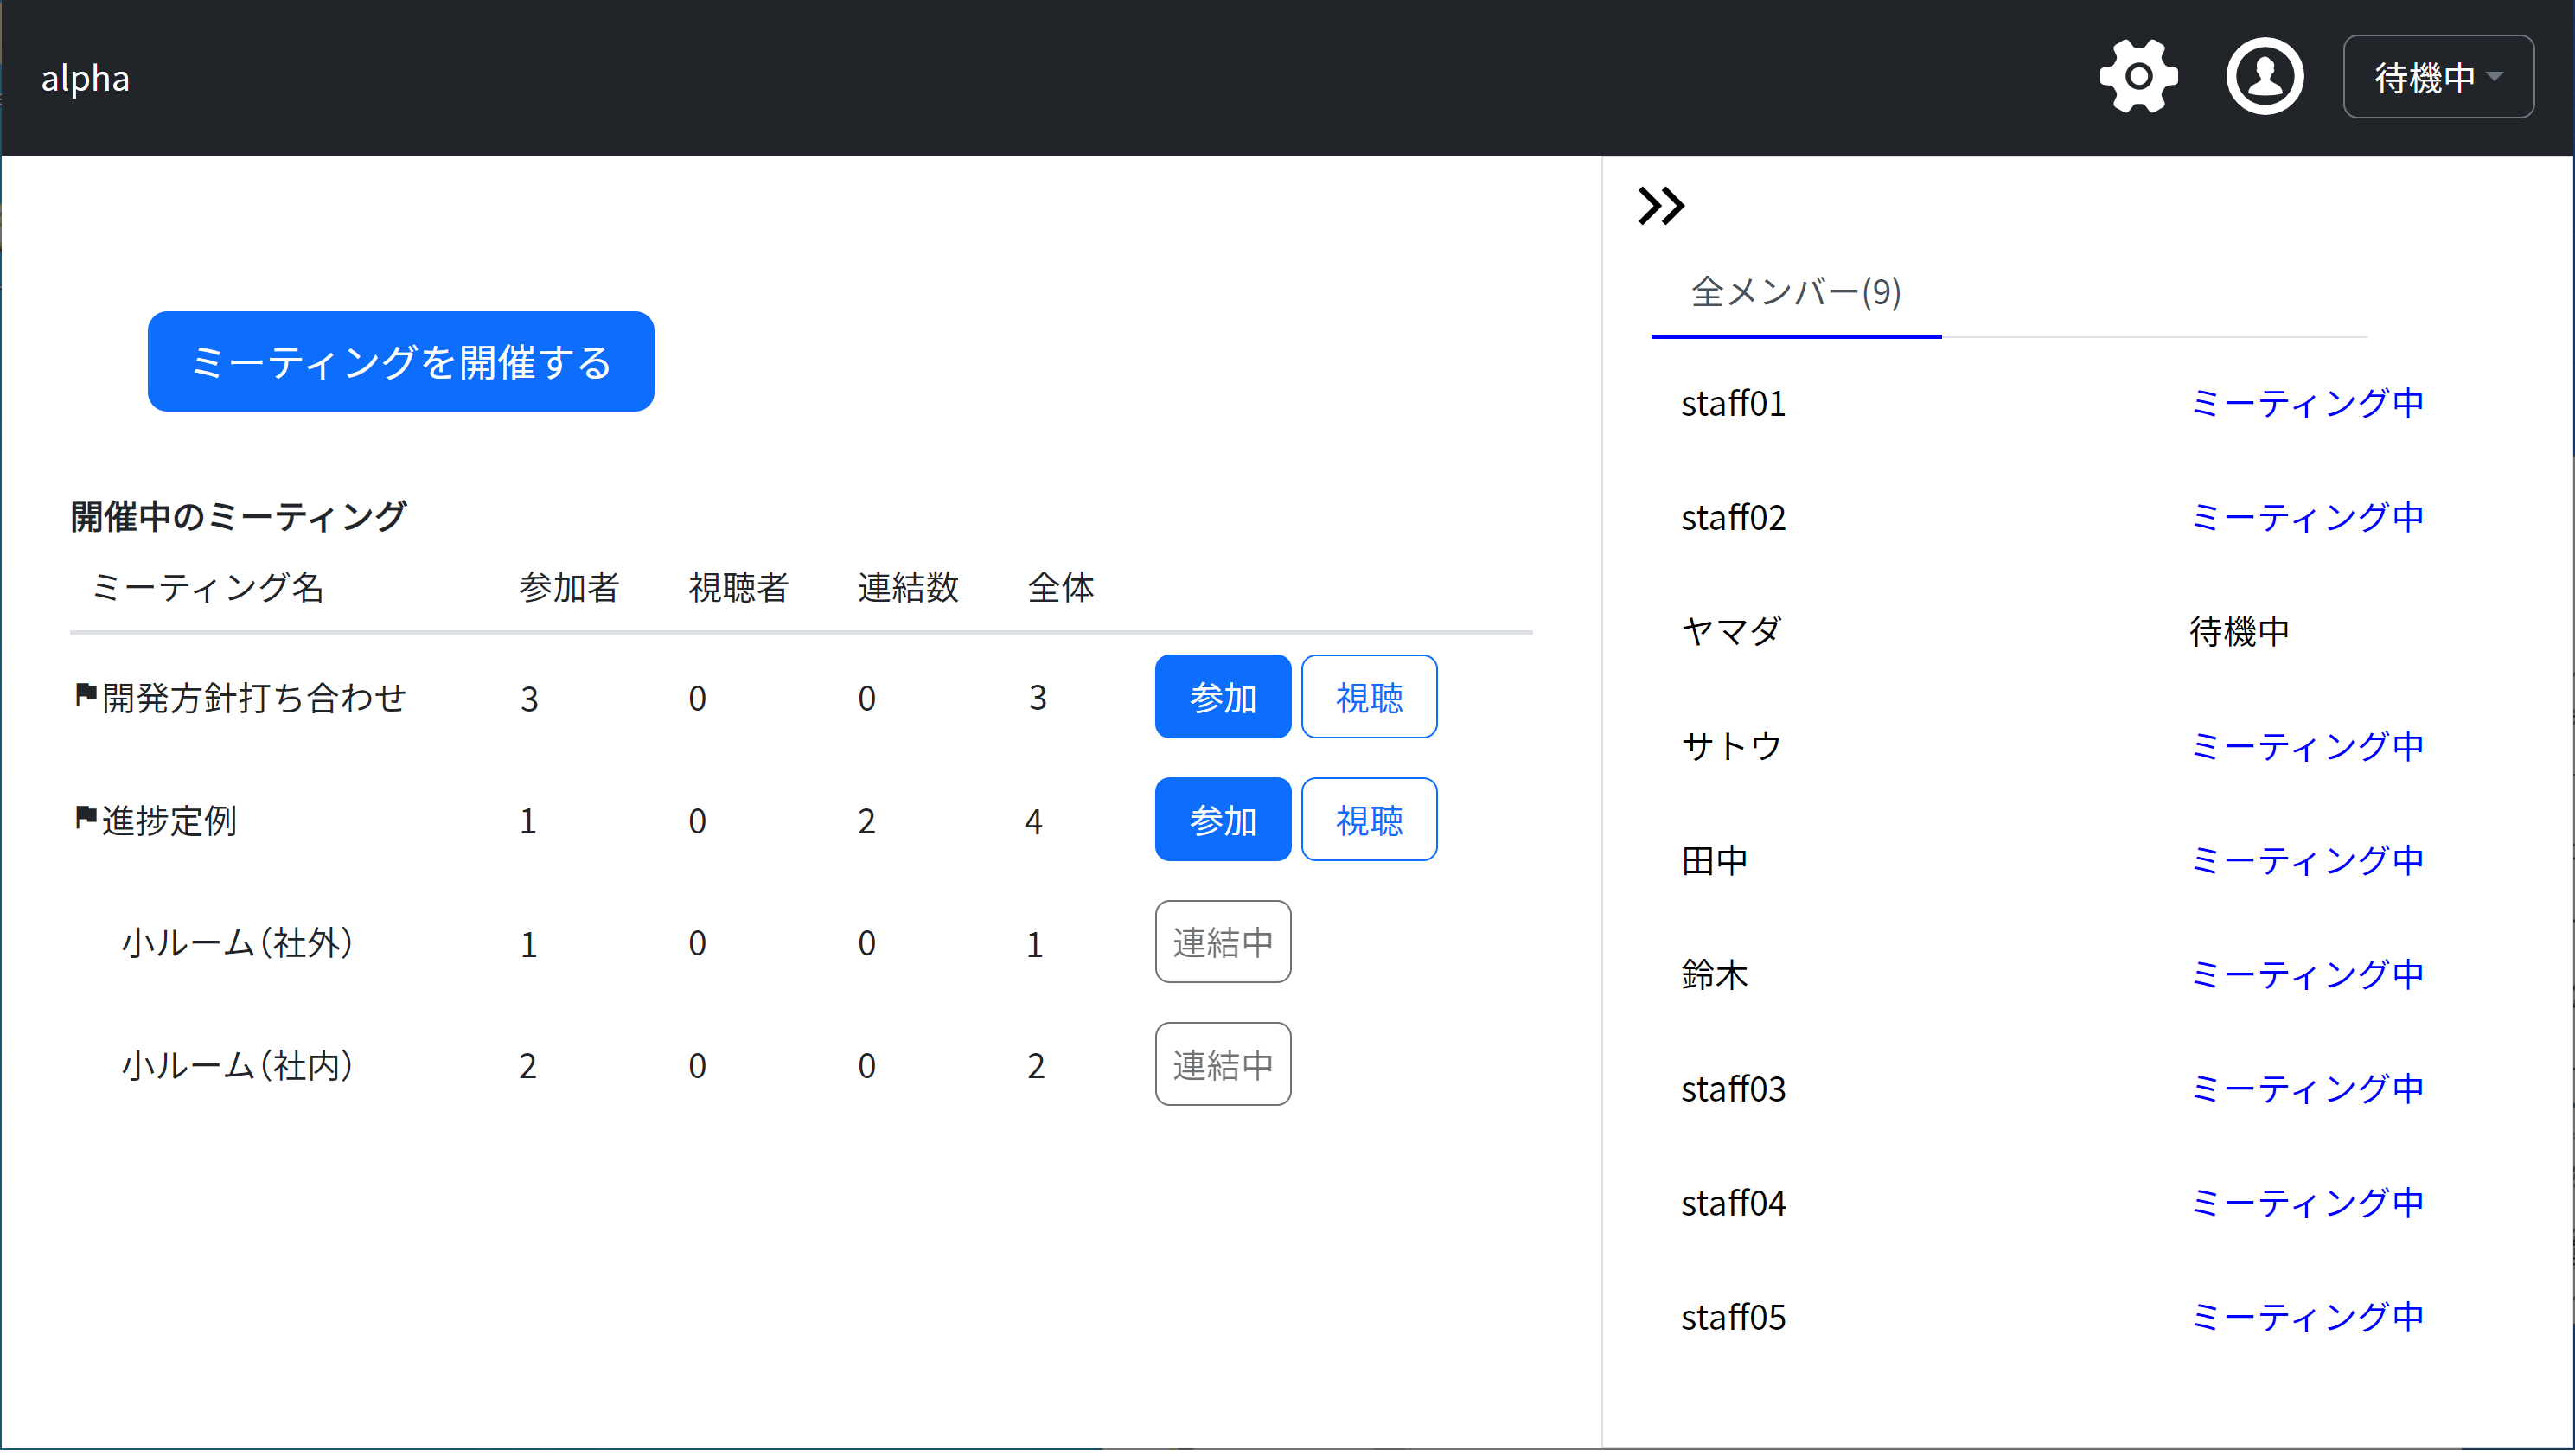2575x1456 pixels.
Task: Select member name staff02
Action: [x=1733, y=518]
